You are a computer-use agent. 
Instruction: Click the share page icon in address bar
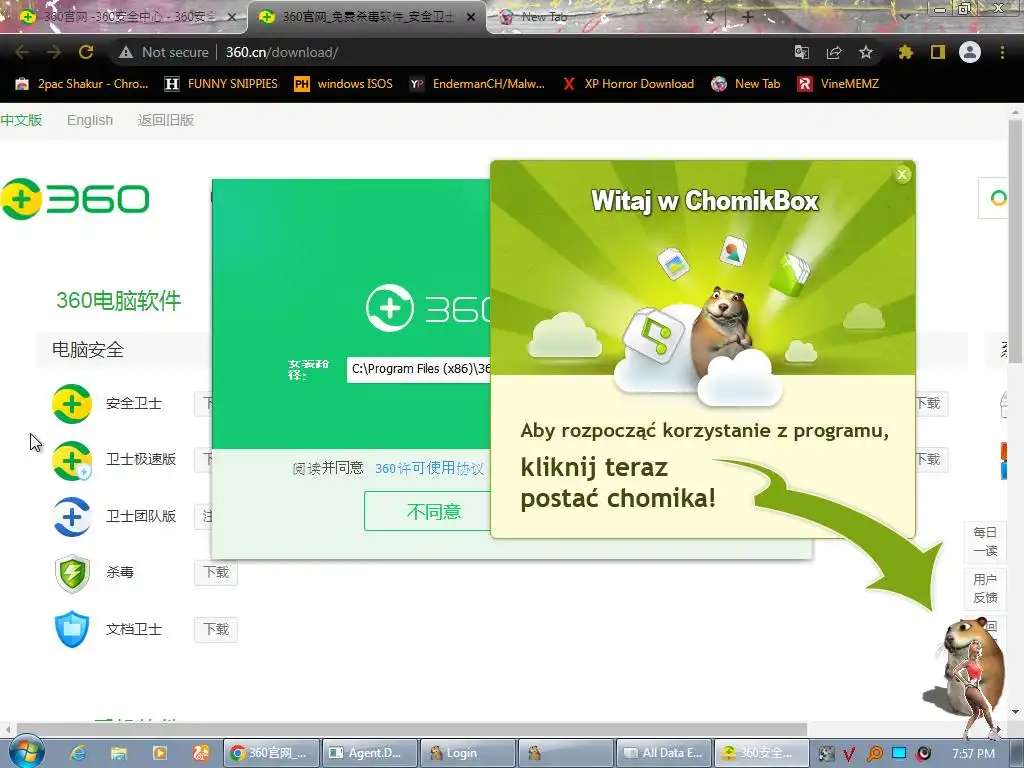[833, 52]
